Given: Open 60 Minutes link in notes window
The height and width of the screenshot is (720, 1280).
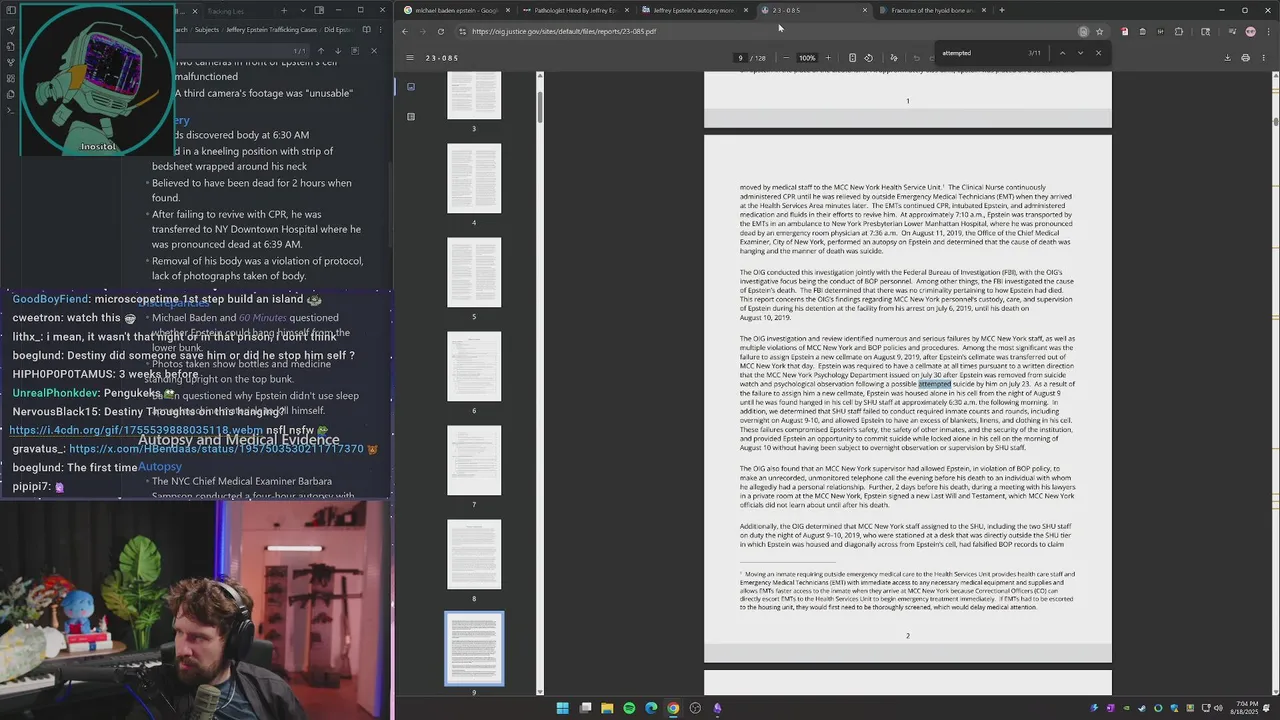Looking at the screenshot, I should [x=262, y=318].
